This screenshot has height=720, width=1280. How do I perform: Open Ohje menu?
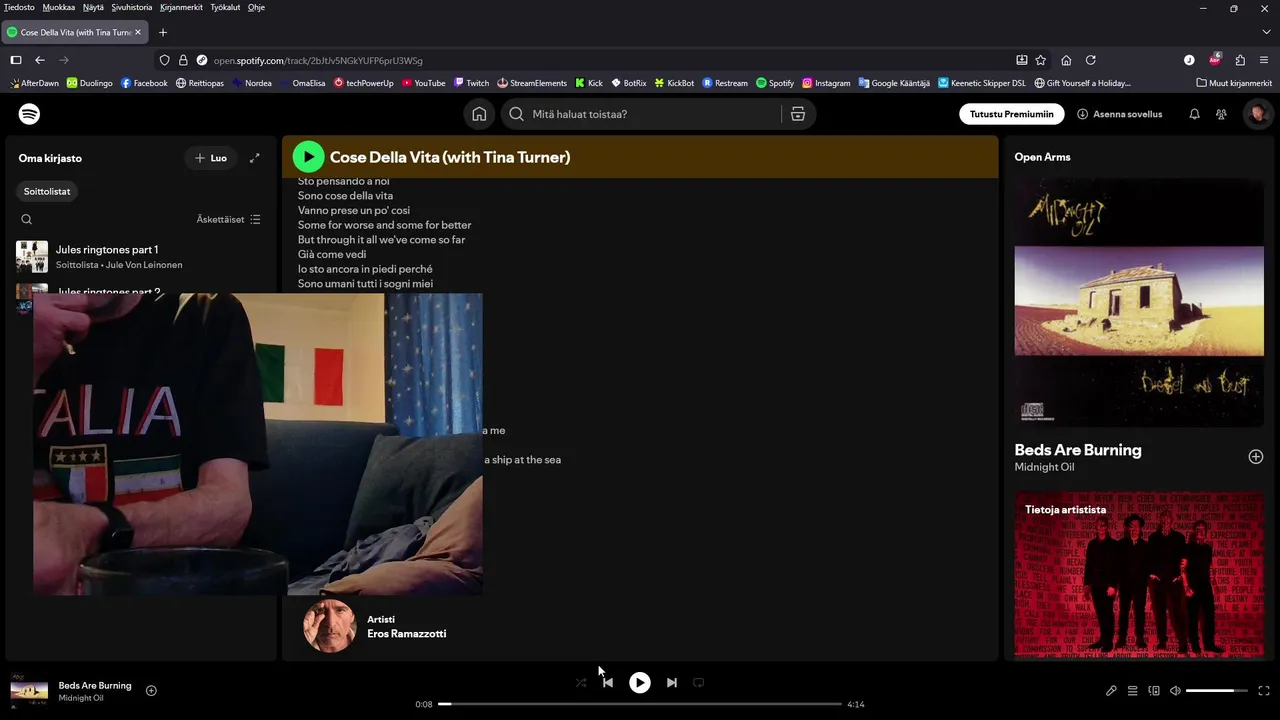click(x=256, y=7)
